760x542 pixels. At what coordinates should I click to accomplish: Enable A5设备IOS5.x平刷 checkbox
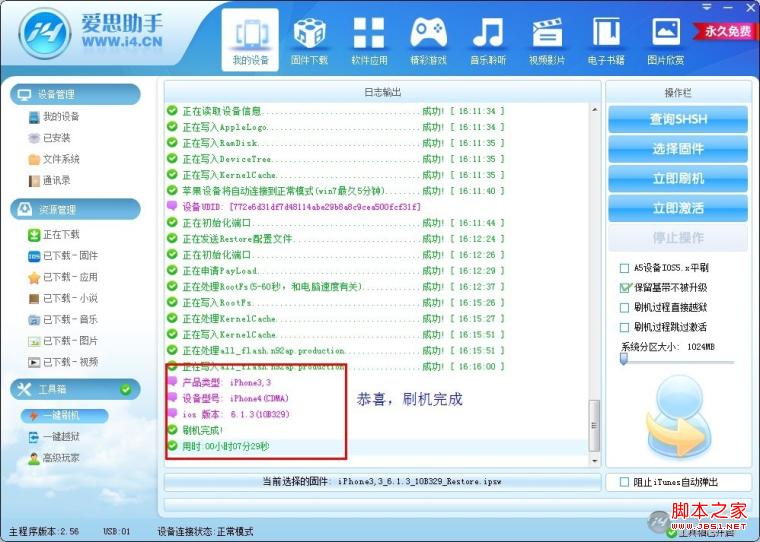pyautogui.click(x=624, y=268)
